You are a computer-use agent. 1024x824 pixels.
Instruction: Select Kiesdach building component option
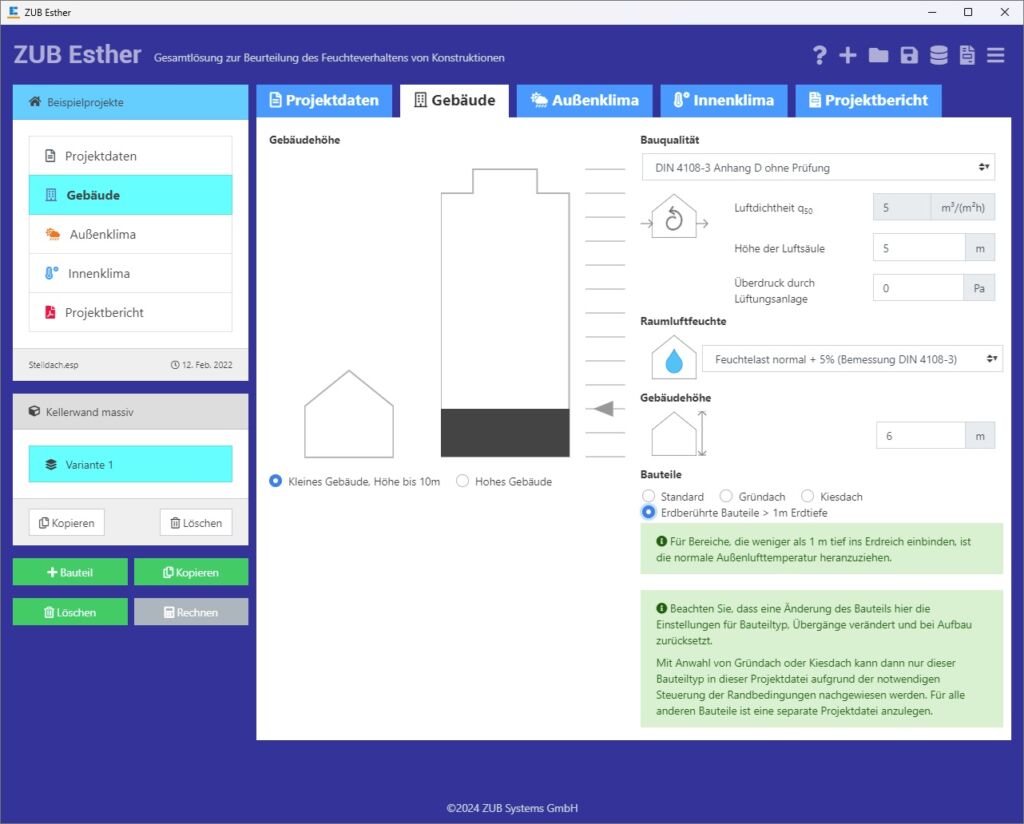point(808,496)
